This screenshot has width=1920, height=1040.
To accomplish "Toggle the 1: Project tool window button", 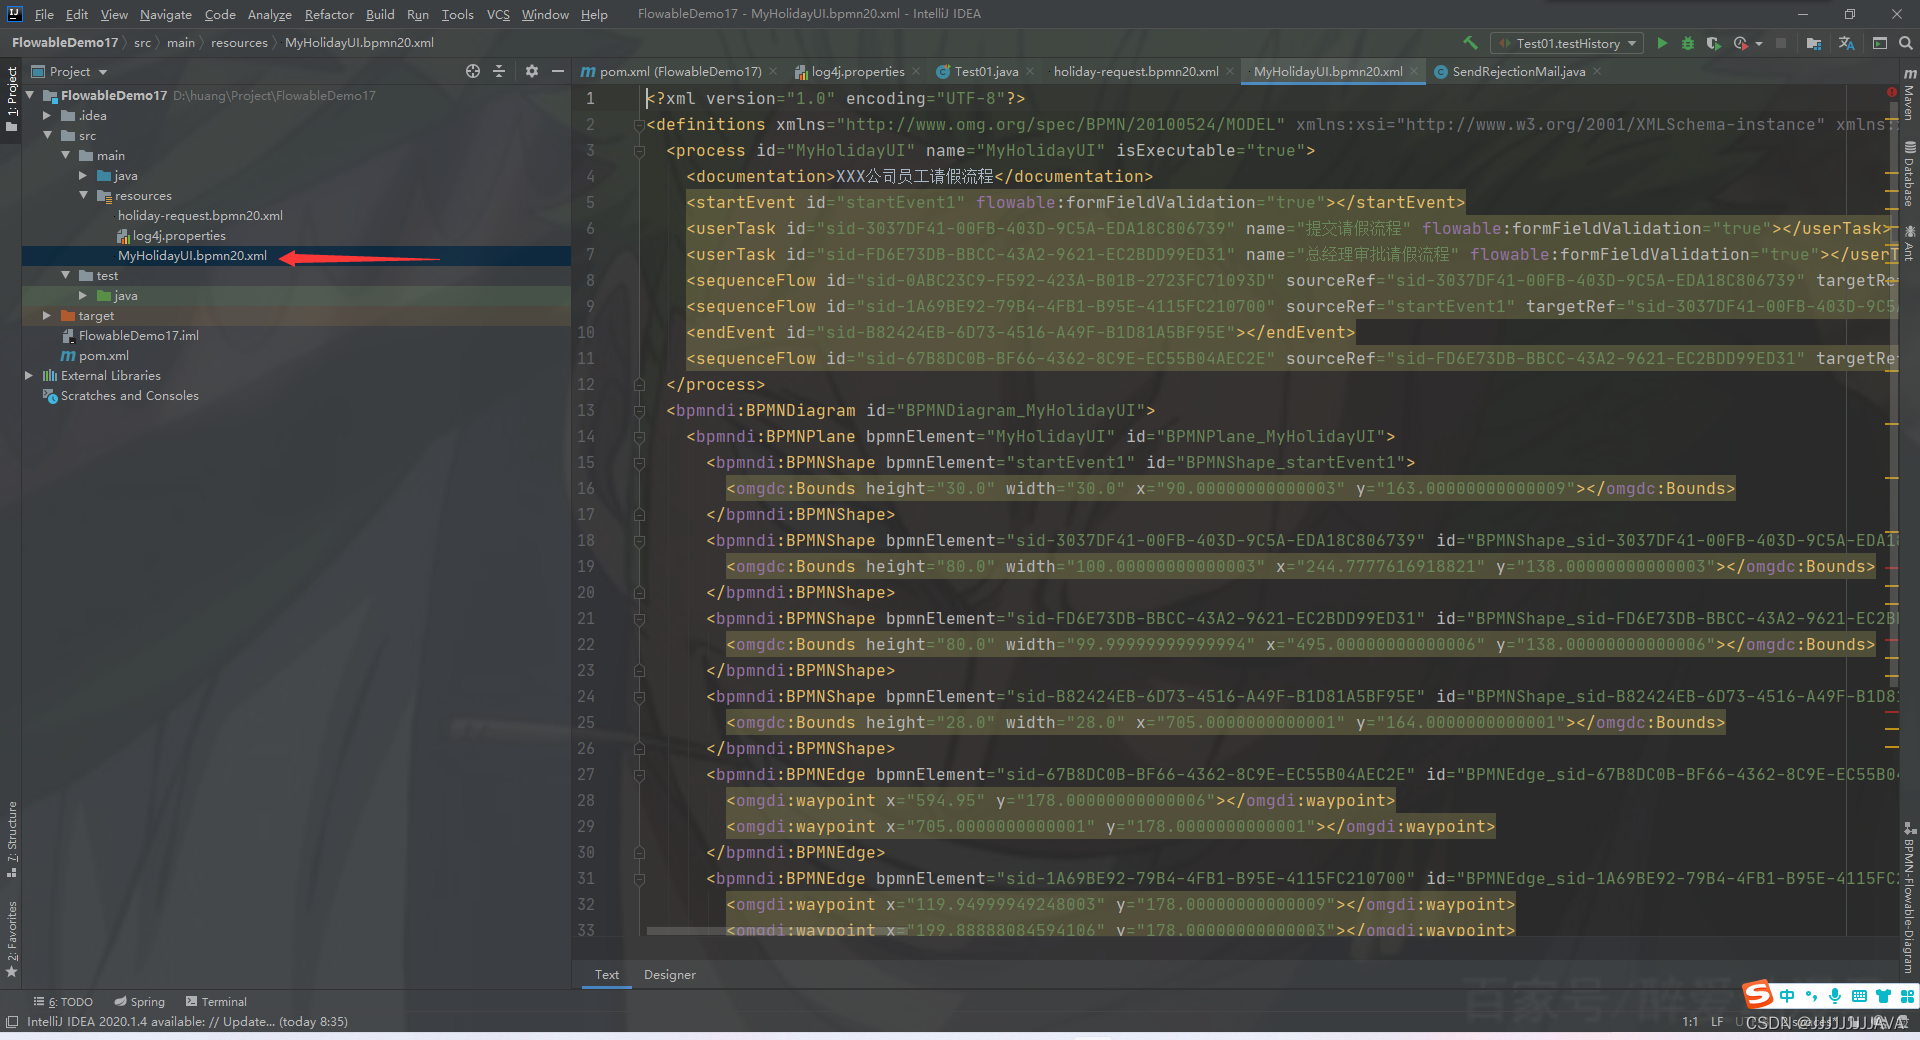I will [11, 100].
